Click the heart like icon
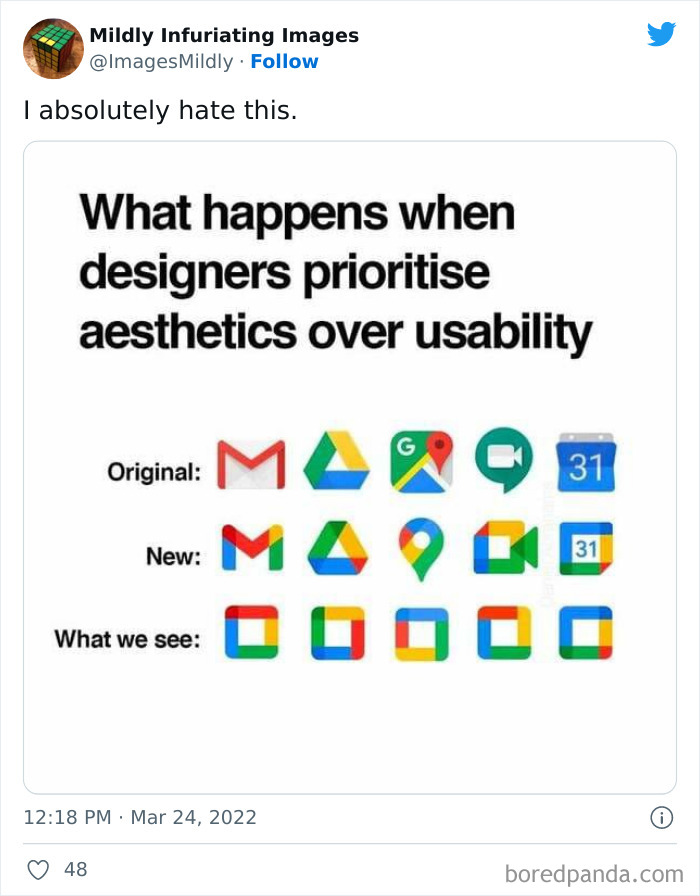Viewport: 700px width, 896px height. [x=38, y=870]
